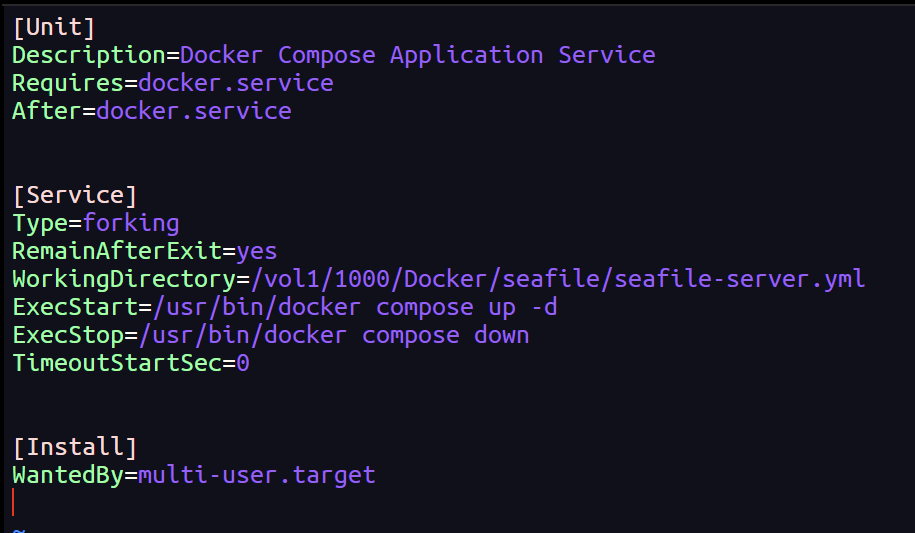Click the red cursor on empty last line
The width and height of the screenshot is (915, 533).
[13, 503]
